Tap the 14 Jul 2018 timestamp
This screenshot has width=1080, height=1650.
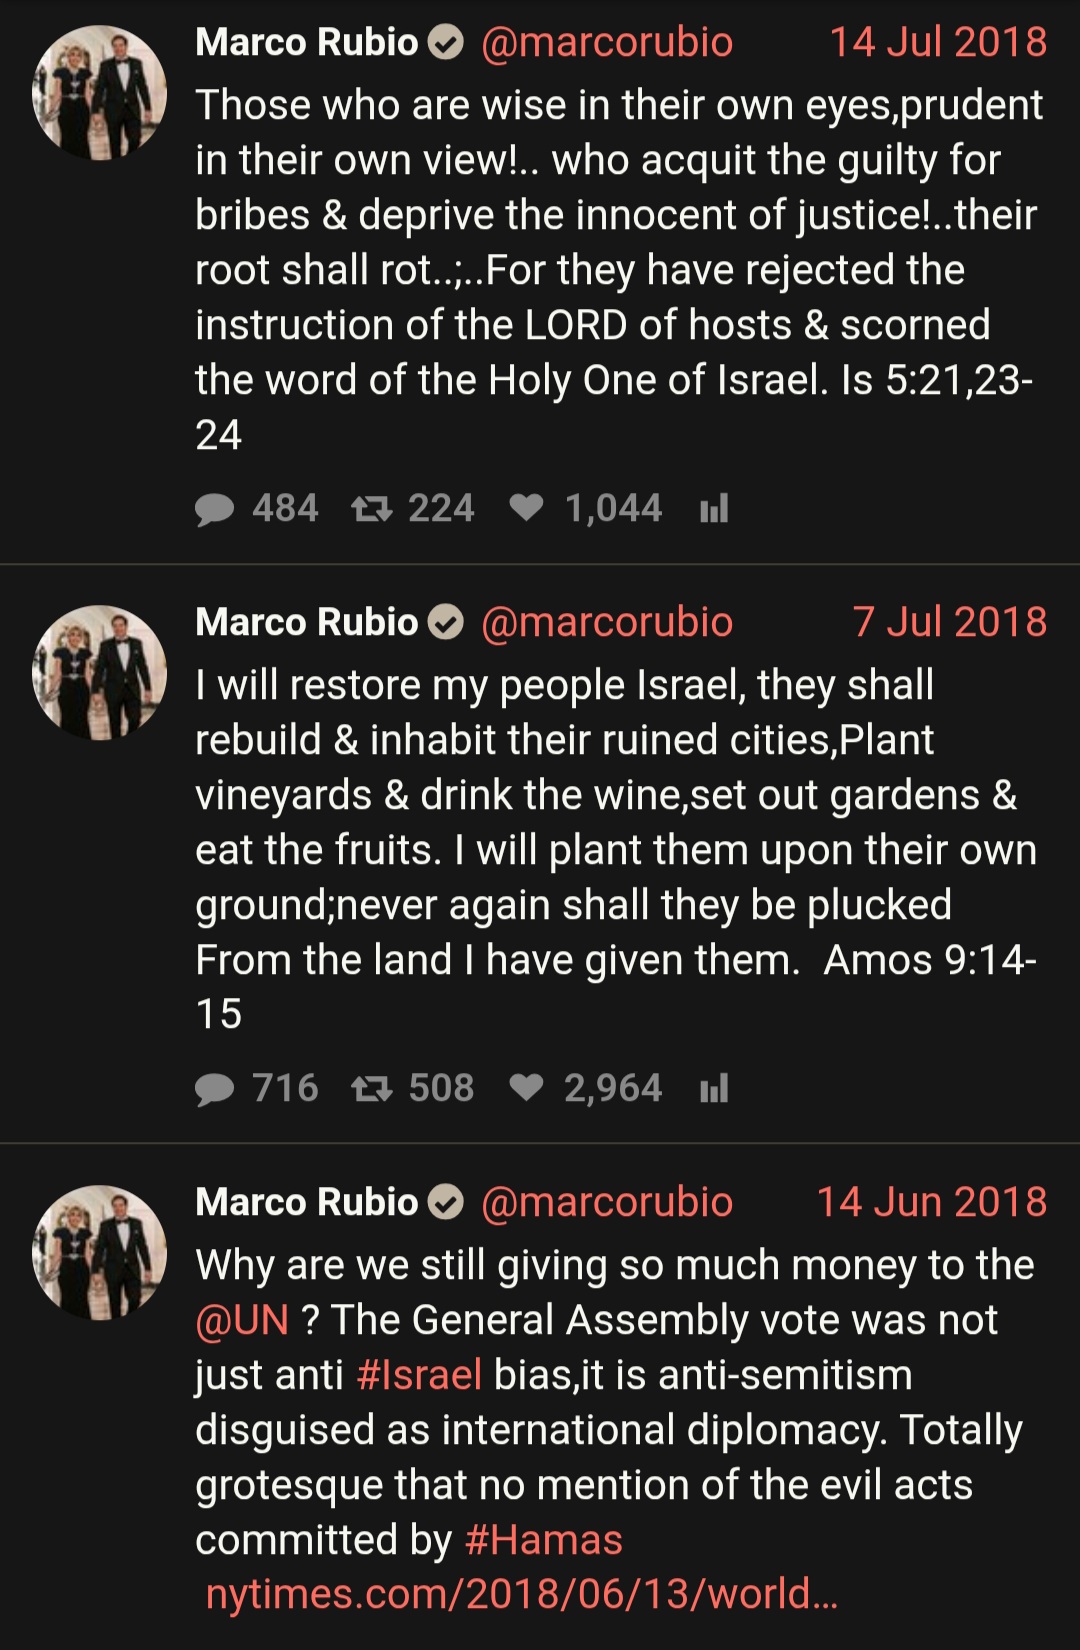tap(938, 42)
